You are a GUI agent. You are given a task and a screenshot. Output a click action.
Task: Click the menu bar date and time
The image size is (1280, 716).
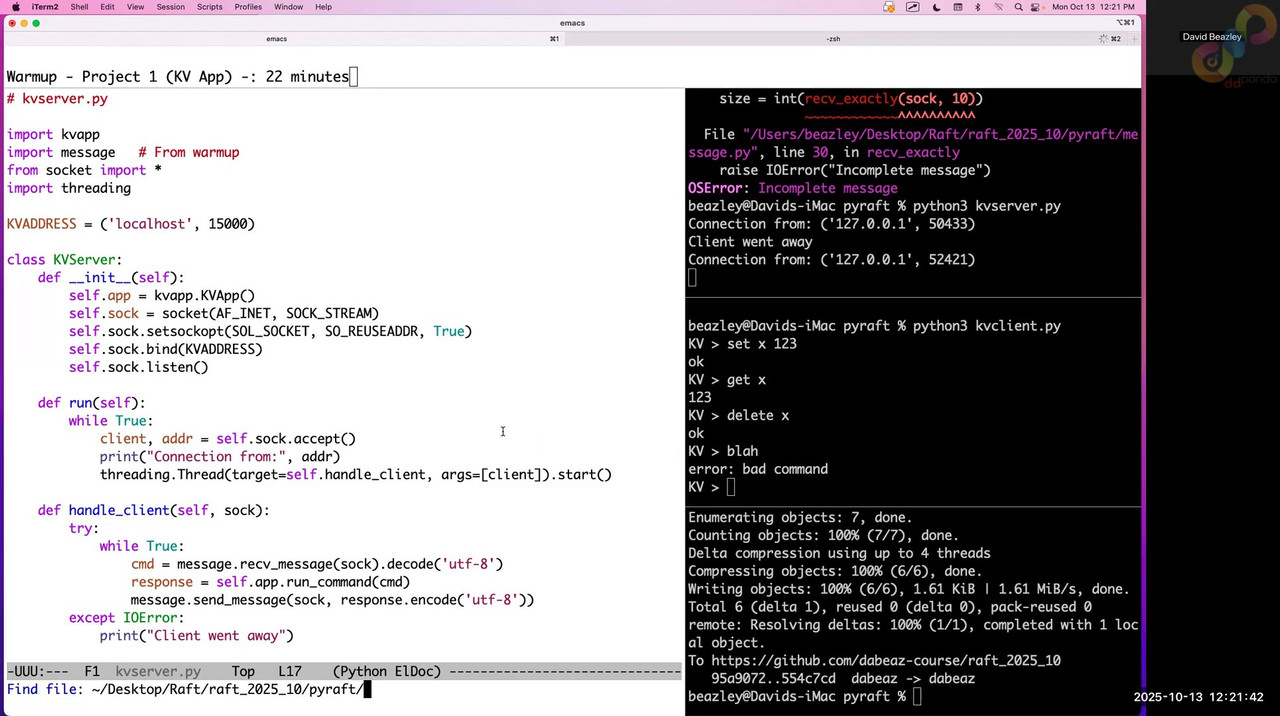[x=1093, y=7]
